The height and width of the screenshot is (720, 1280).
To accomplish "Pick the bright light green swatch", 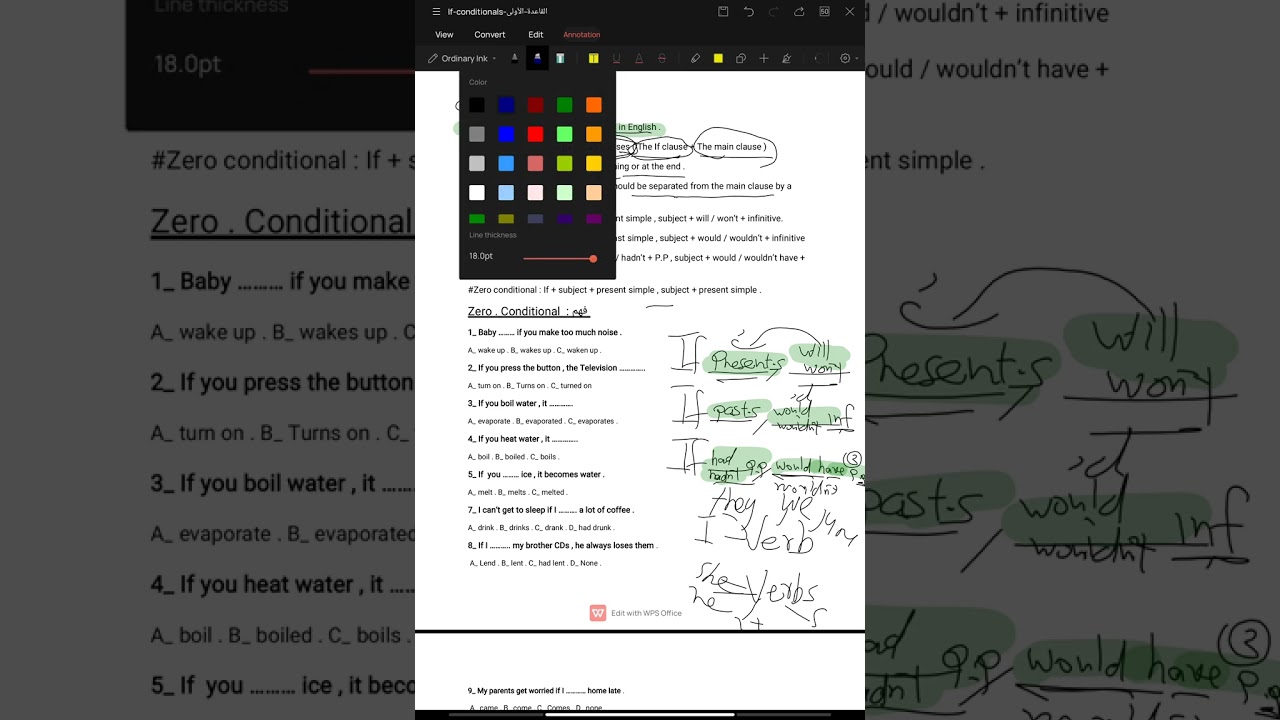I will click(x=564, y=134).
